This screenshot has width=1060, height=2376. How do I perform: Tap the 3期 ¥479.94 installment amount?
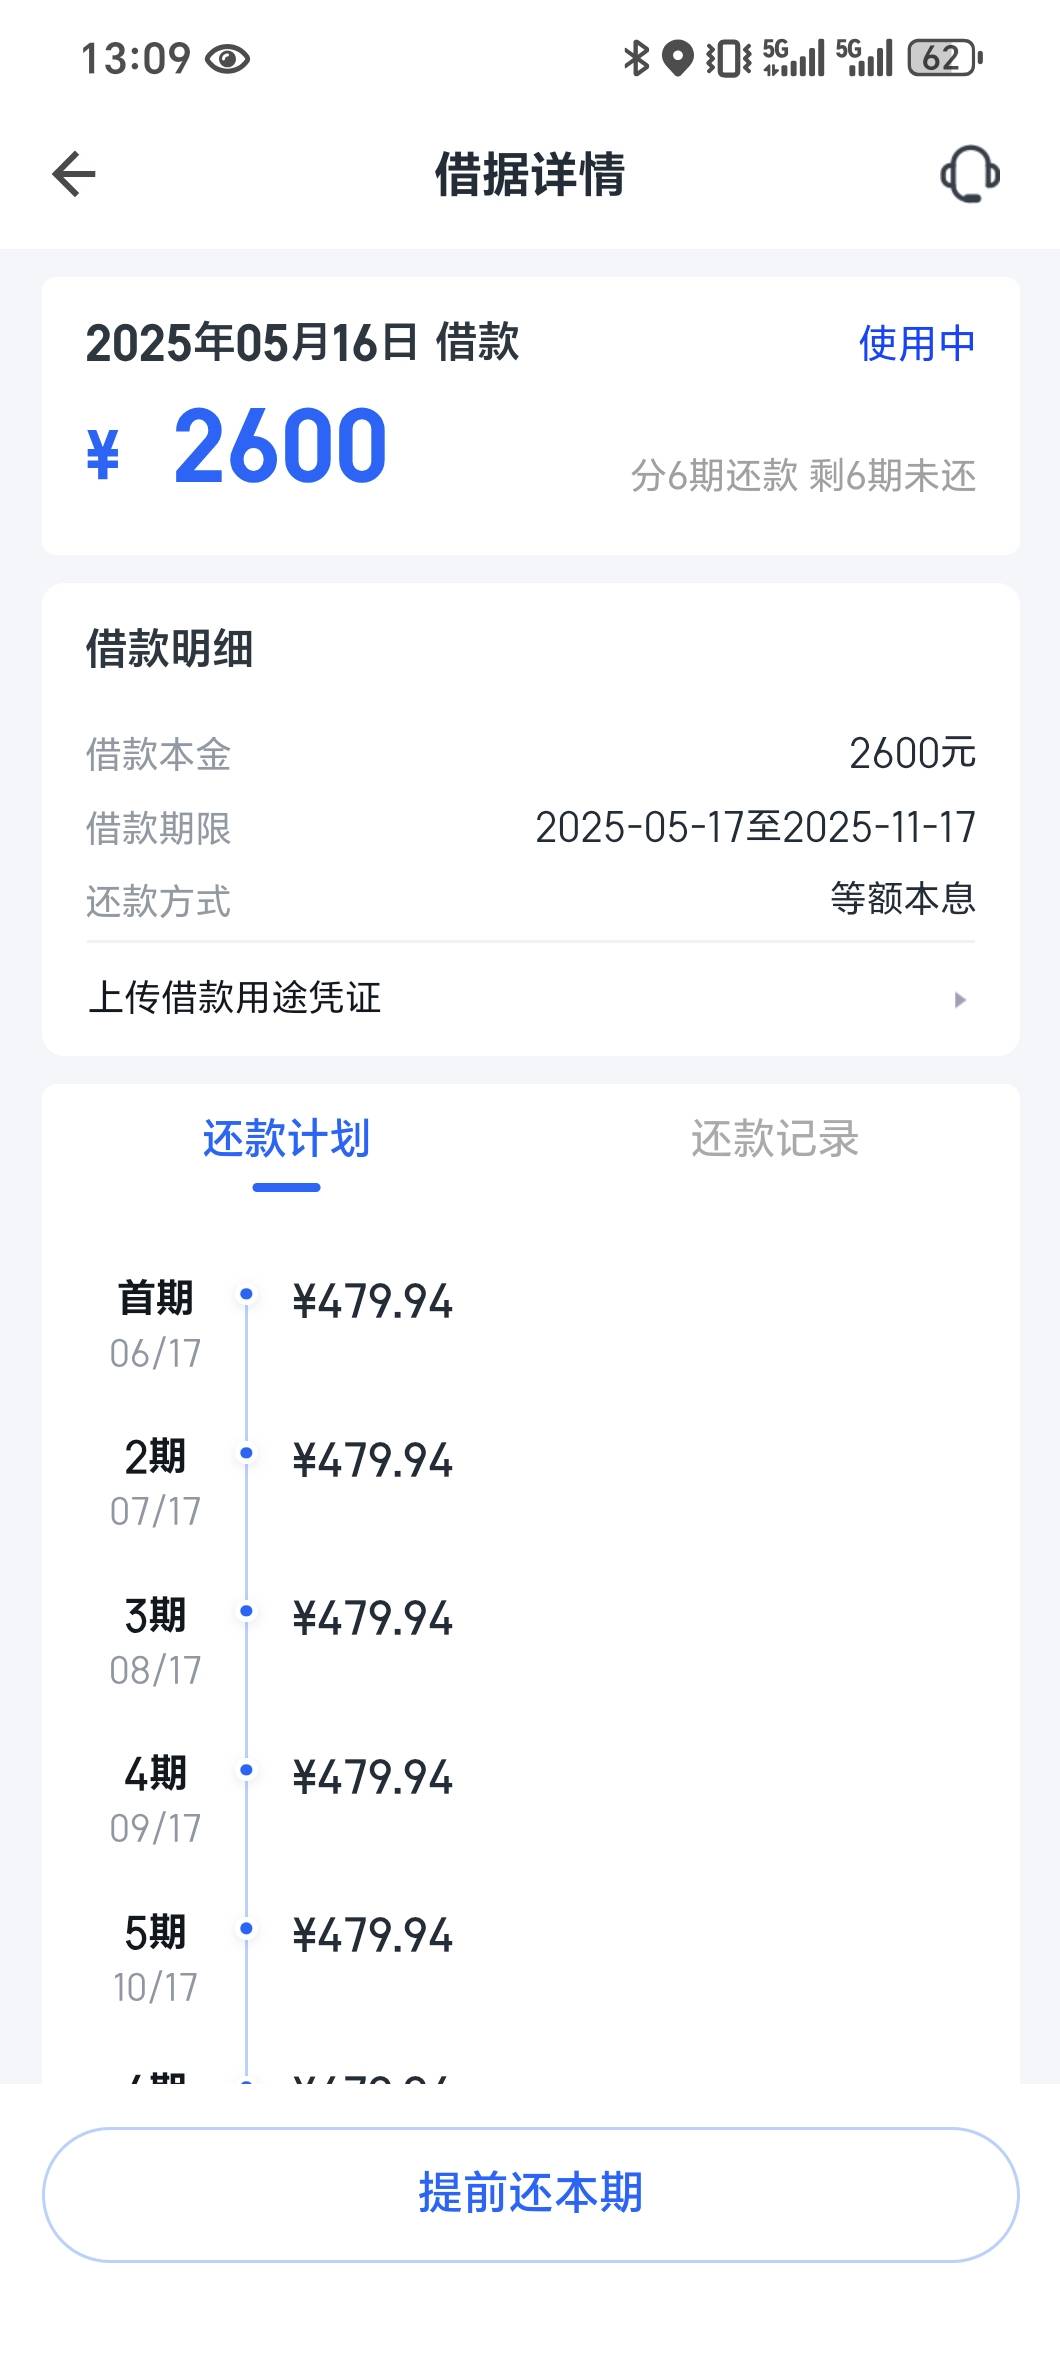(373, 1618)
